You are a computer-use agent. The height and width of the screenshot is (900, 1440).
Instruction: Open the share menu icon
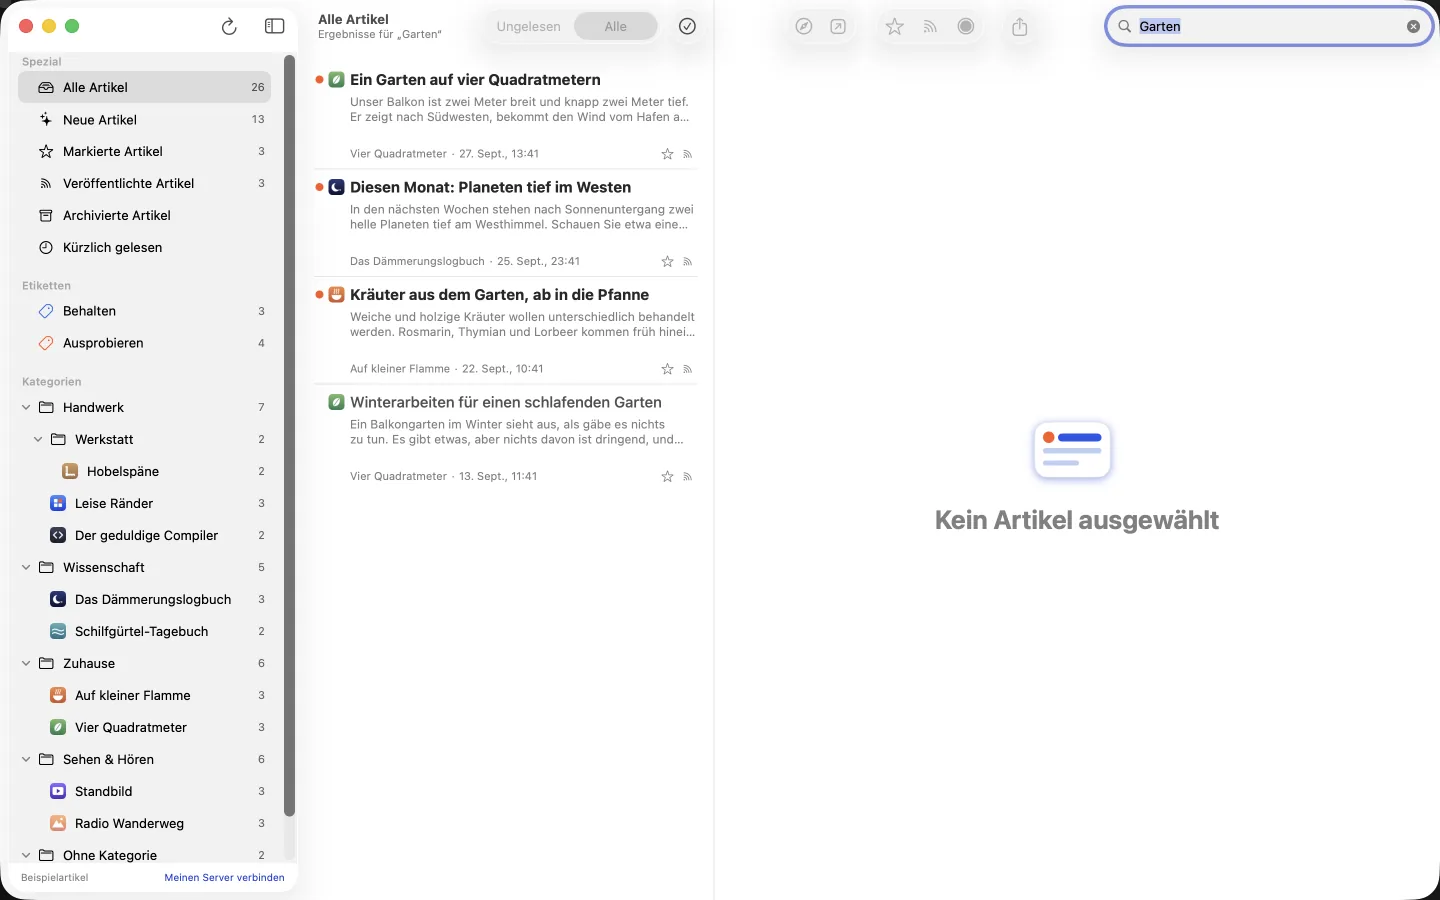(x=1020, y=27)
